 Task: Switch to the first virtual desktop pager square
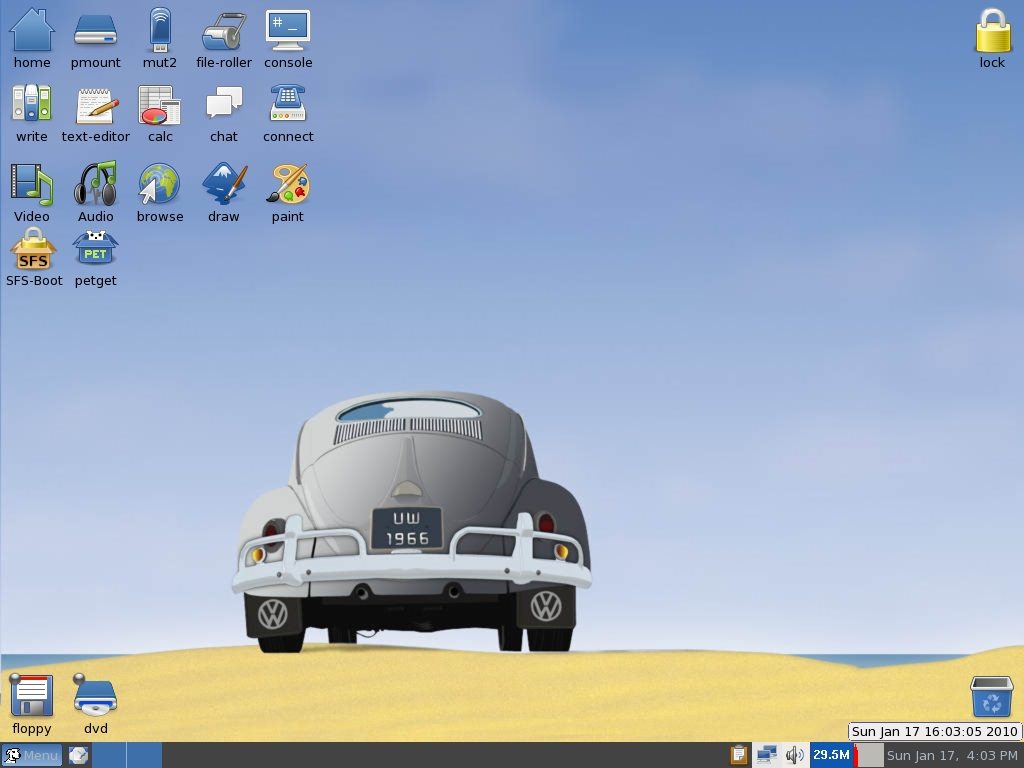click(108, 755)
